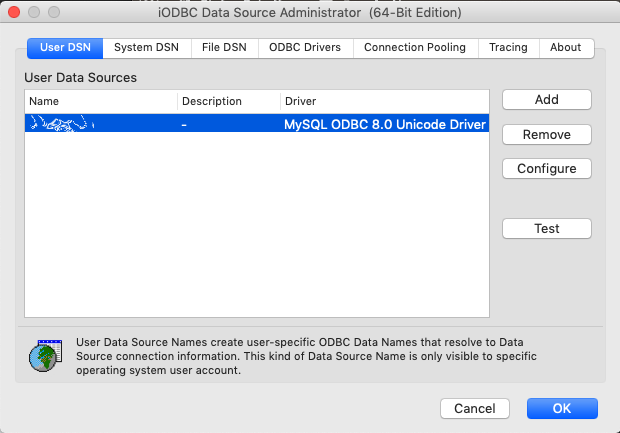Go to the Connection Pooling tab
Screen dimensions: 620x433
415,48
